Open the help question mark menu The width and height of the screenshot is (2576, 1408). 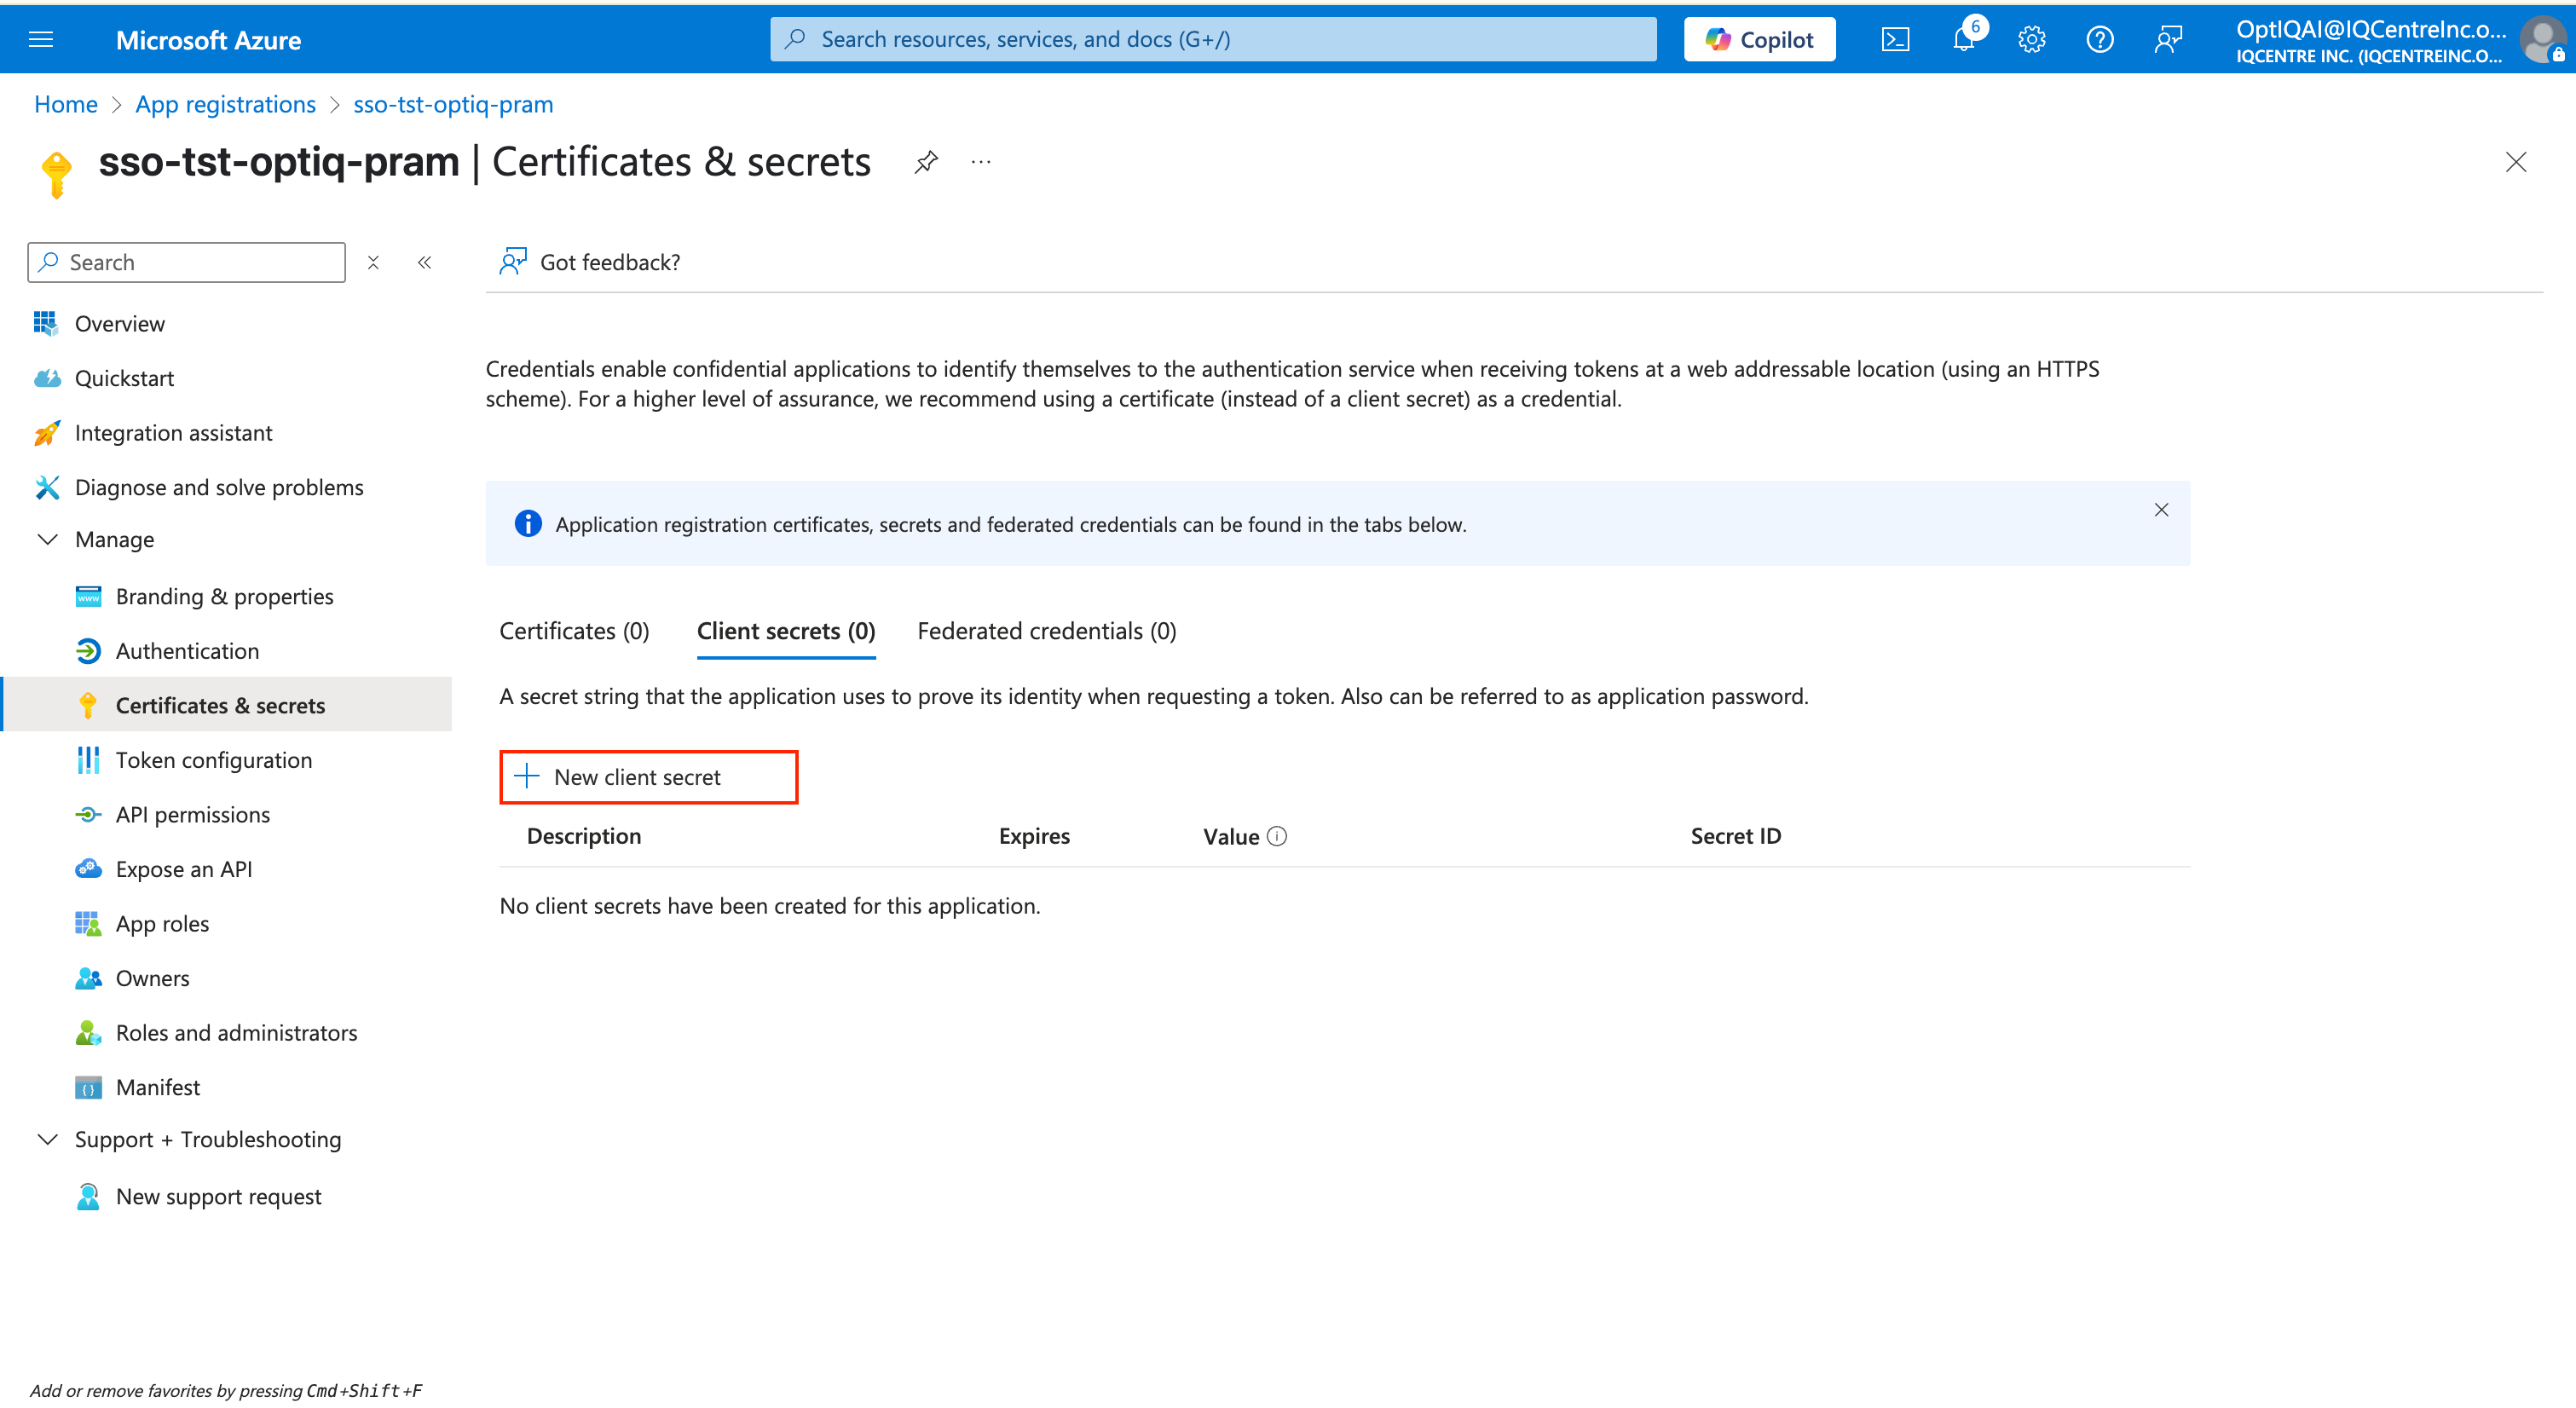tap(2100, 39)
